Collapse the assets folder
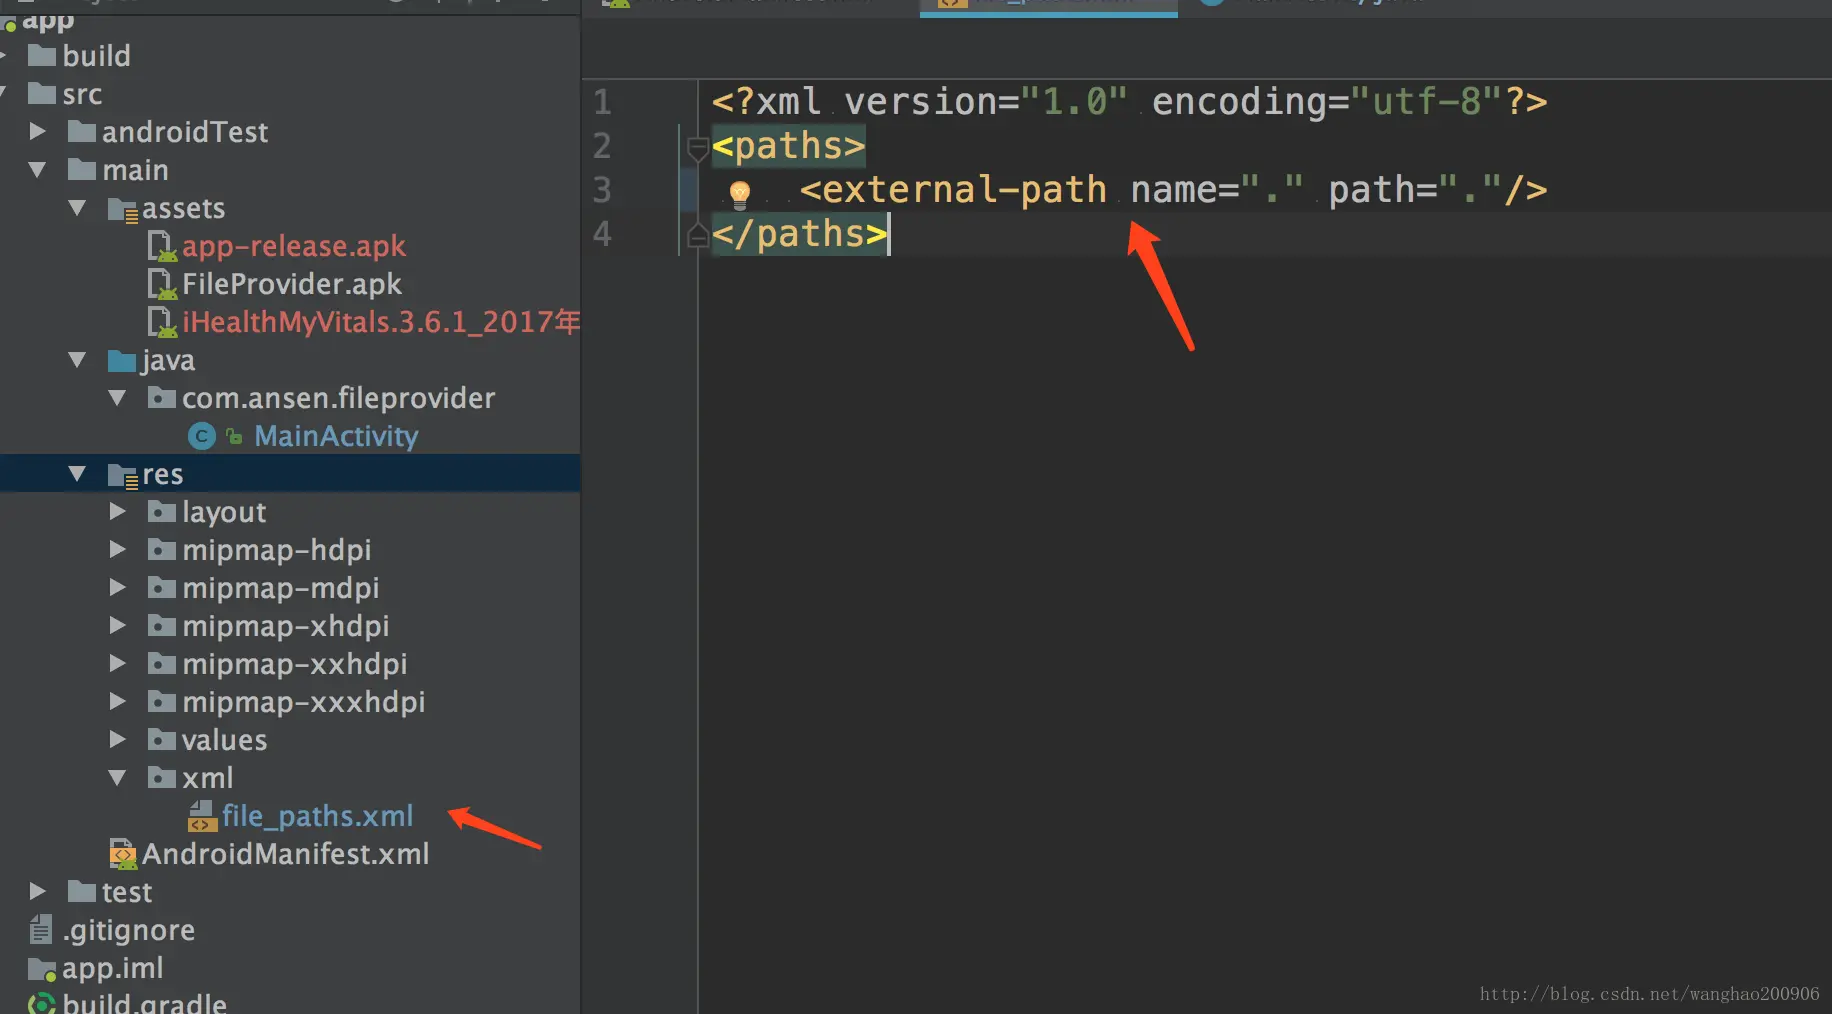The image size is (1832, 1014). pyautogui.click(x=77, y=208)
